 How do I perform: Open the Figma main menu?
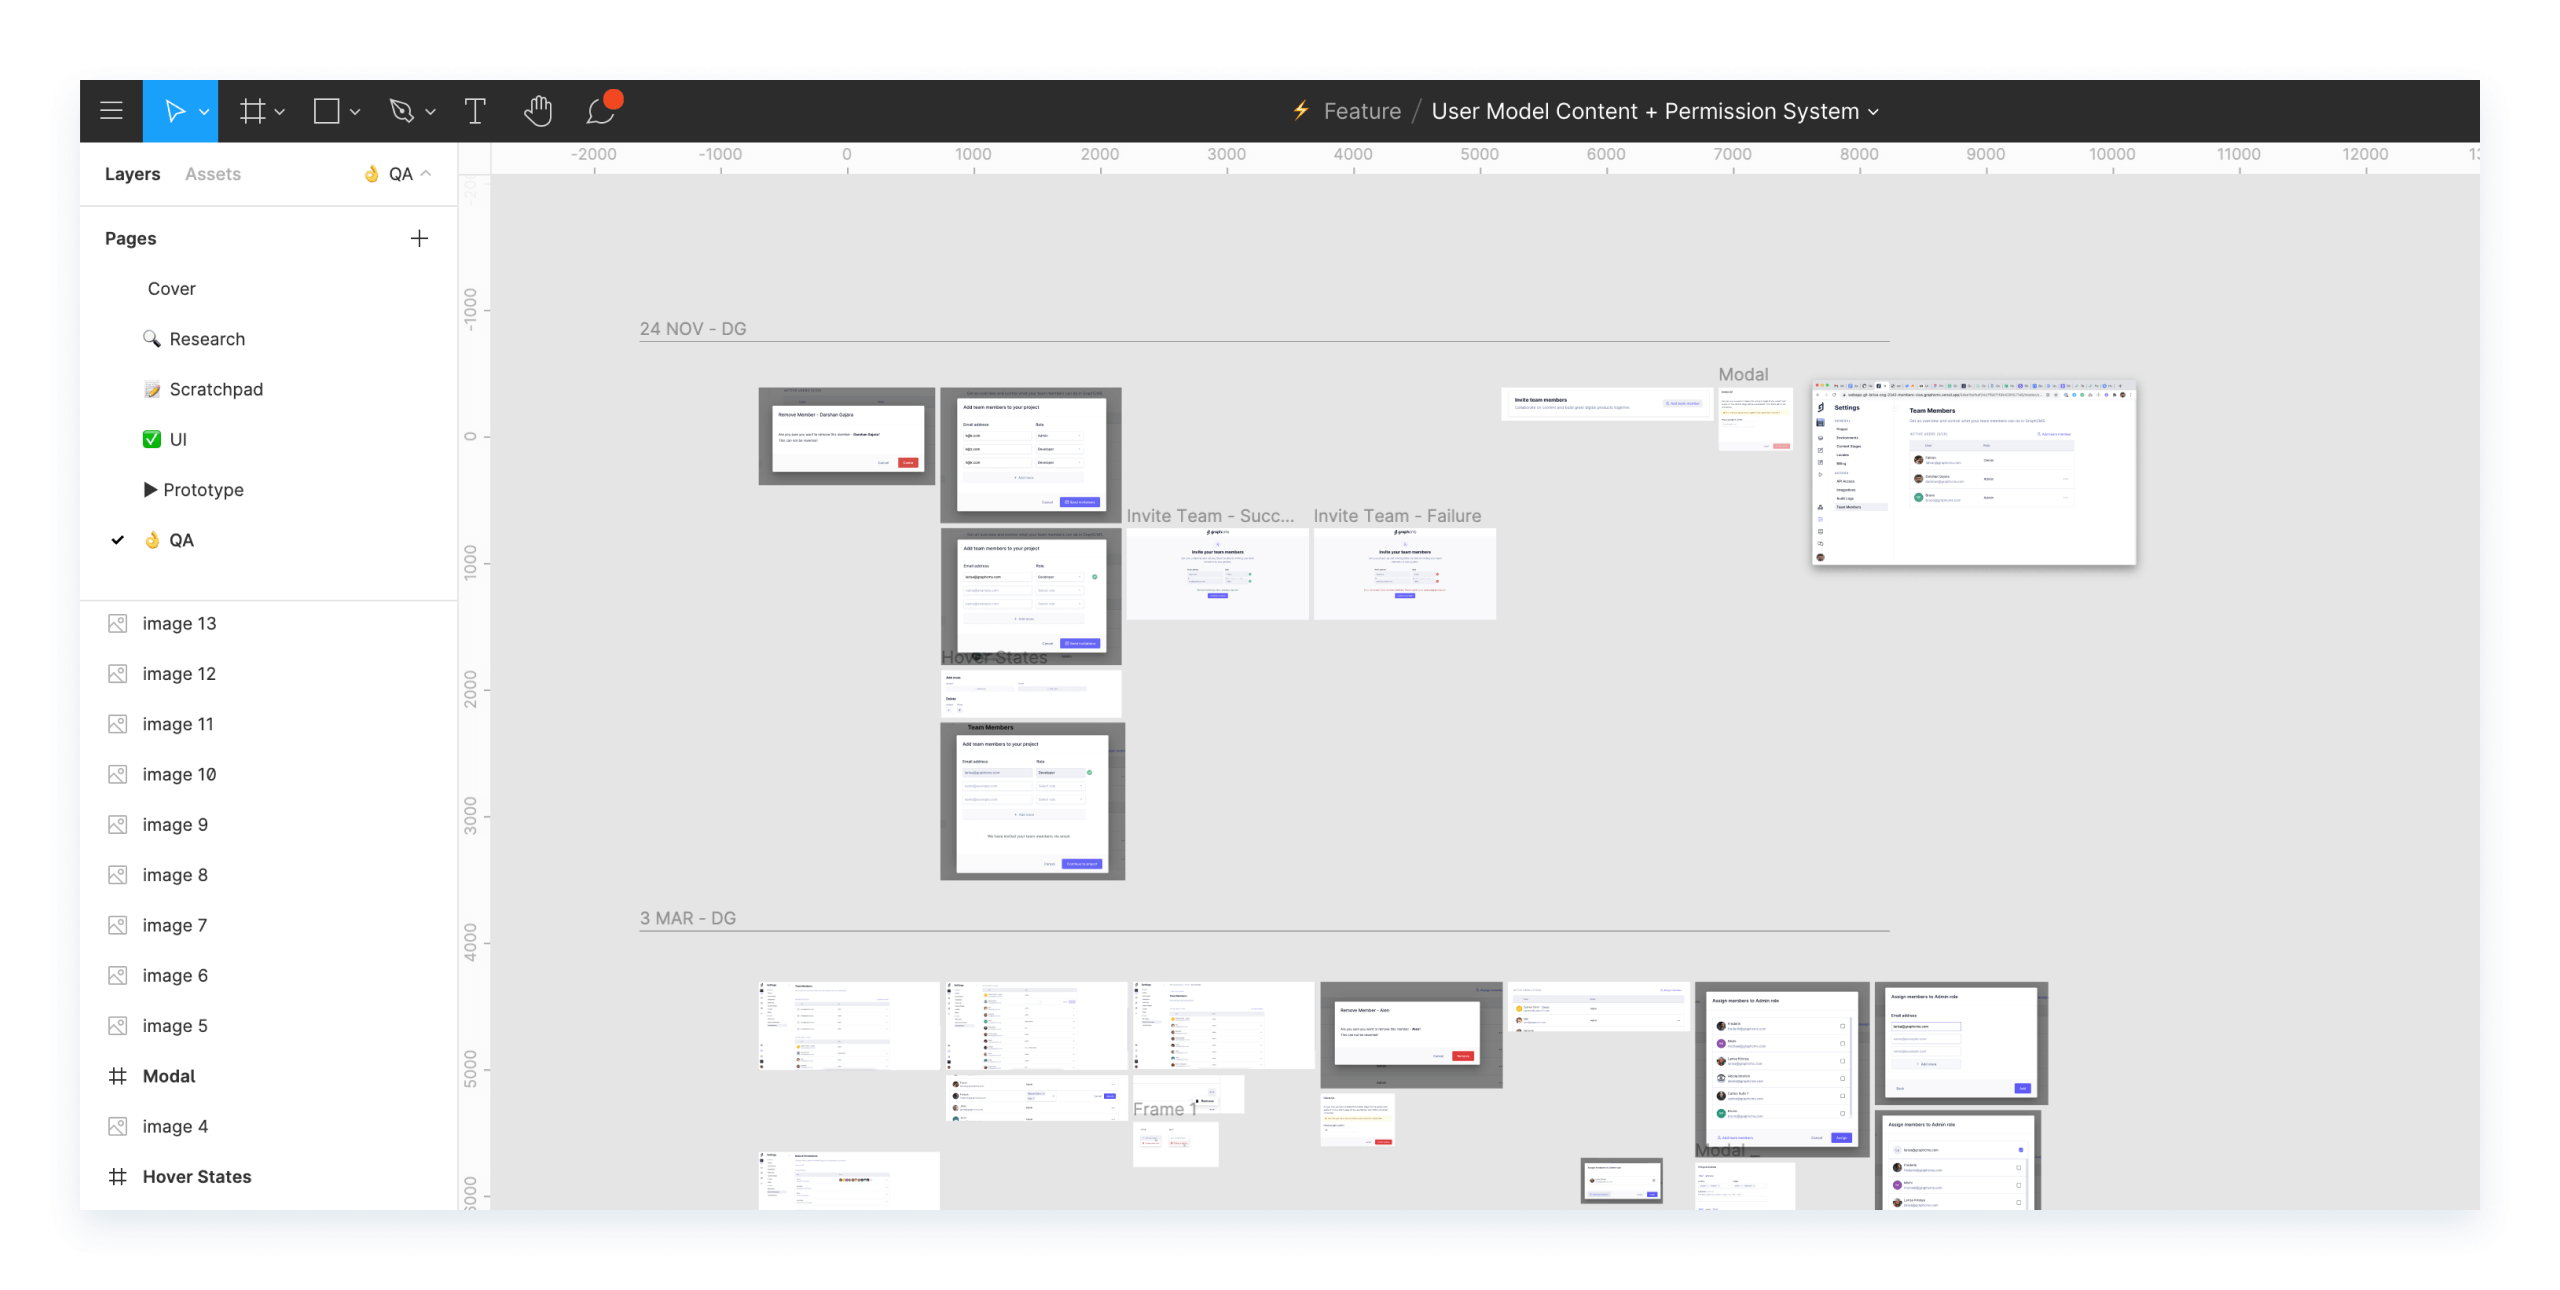pos(111,111)
